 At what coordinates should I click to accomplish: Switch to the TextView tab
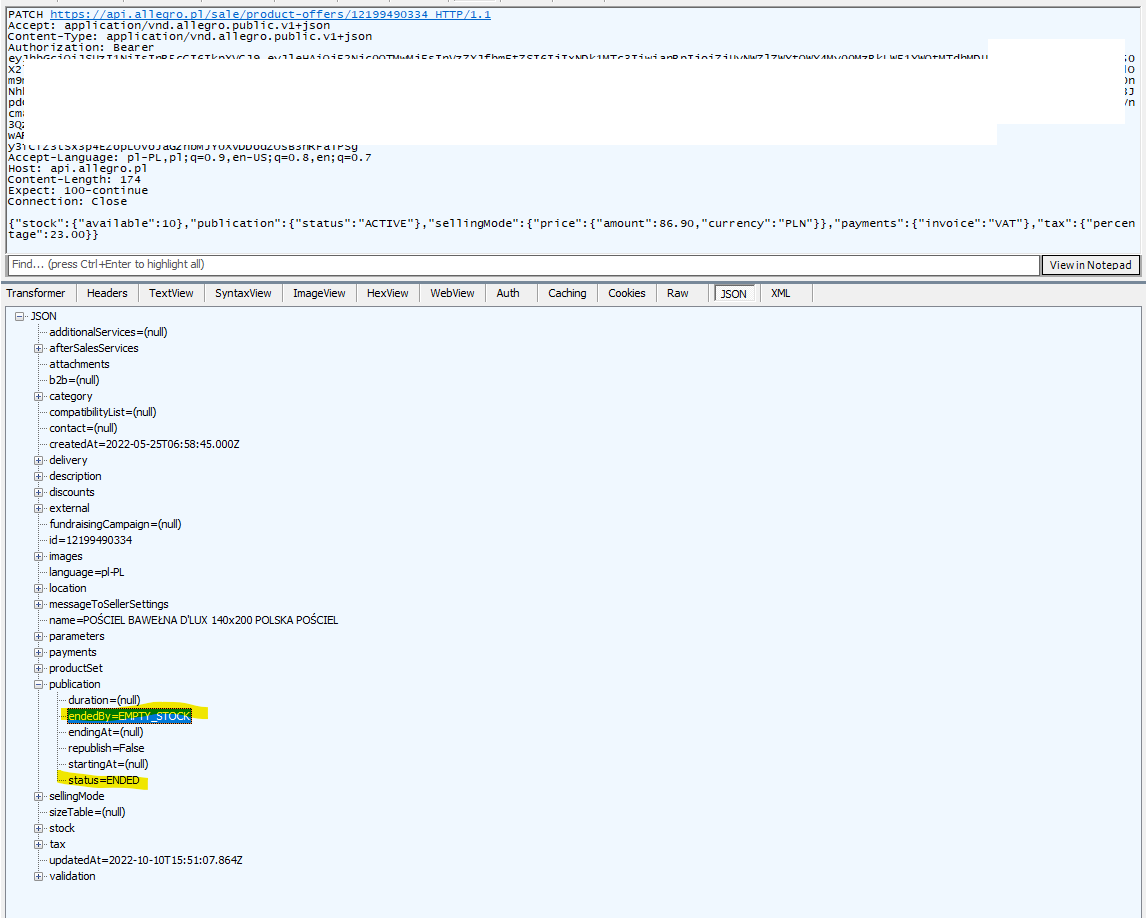[x=170, y=293]
